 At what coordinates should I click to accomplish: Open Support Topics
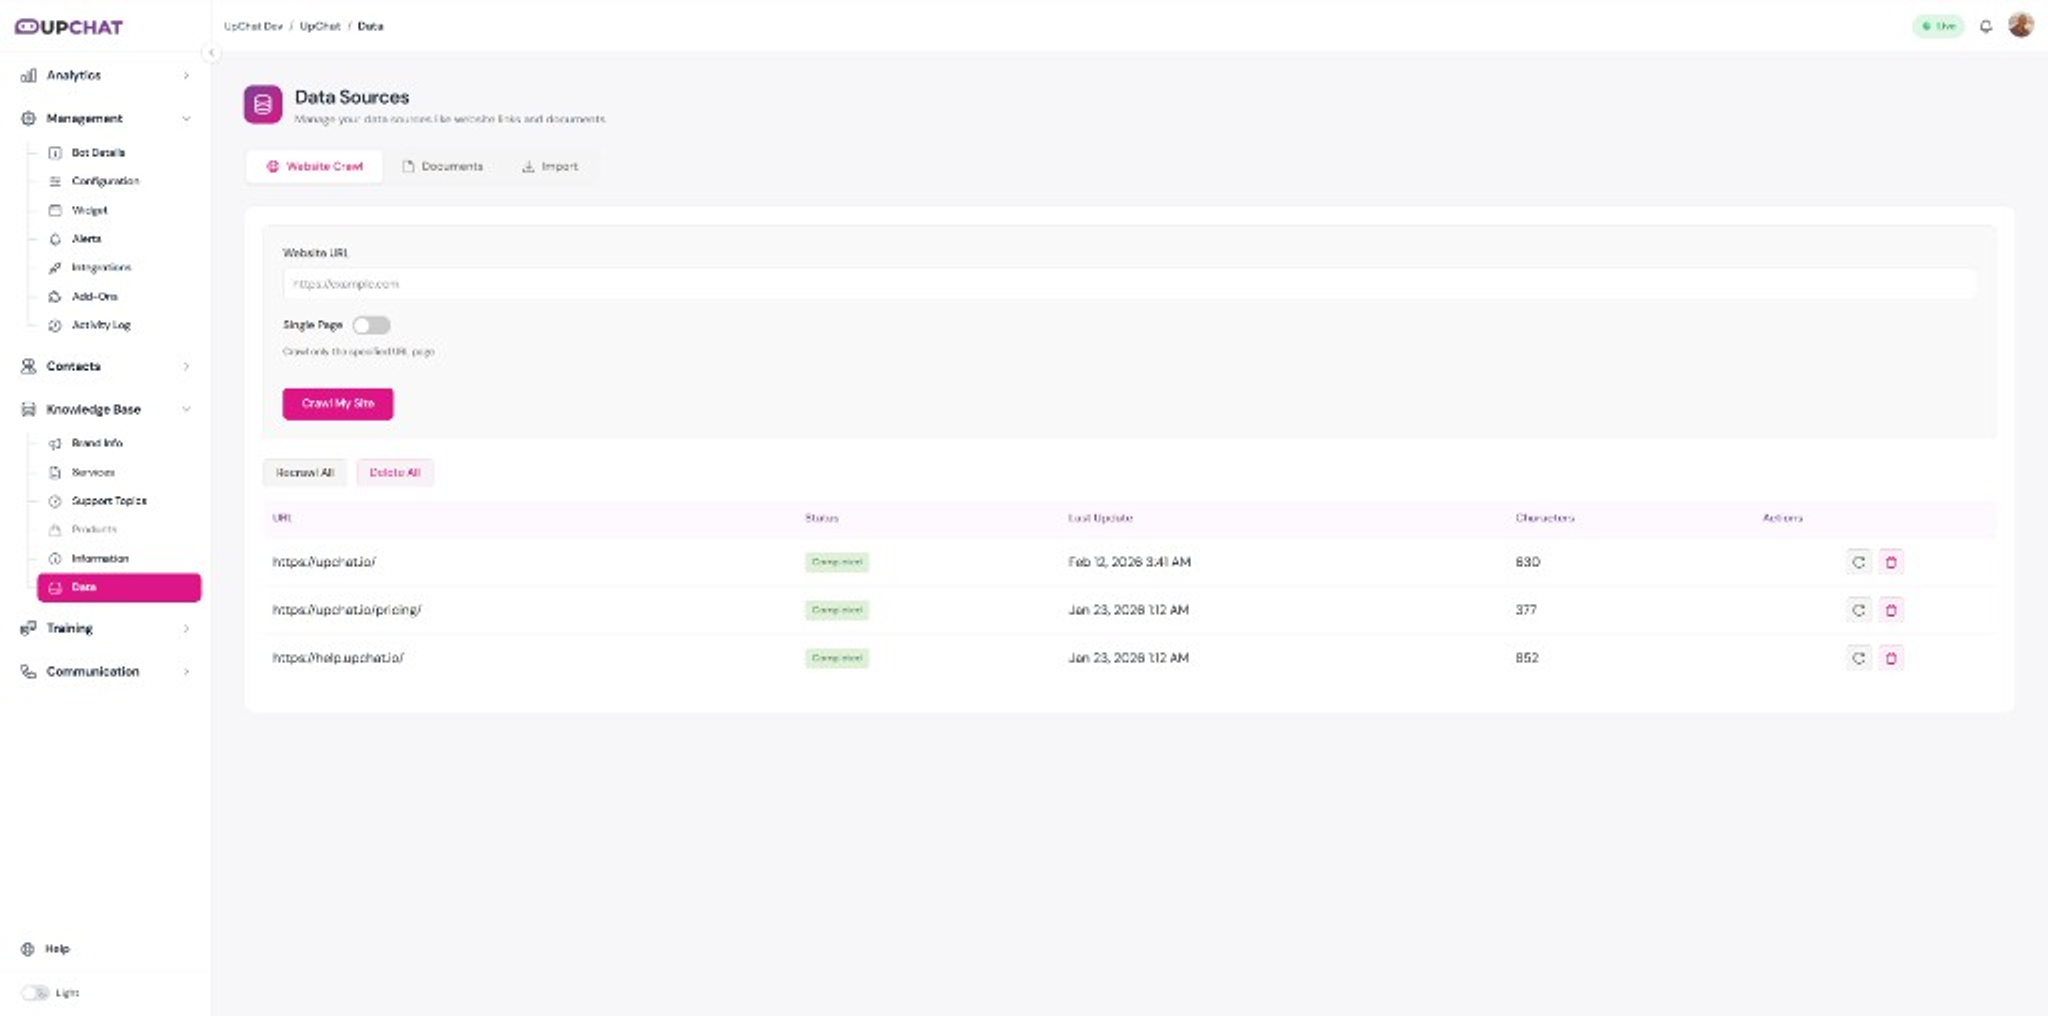pyautogui.click(x=109, y=501)
